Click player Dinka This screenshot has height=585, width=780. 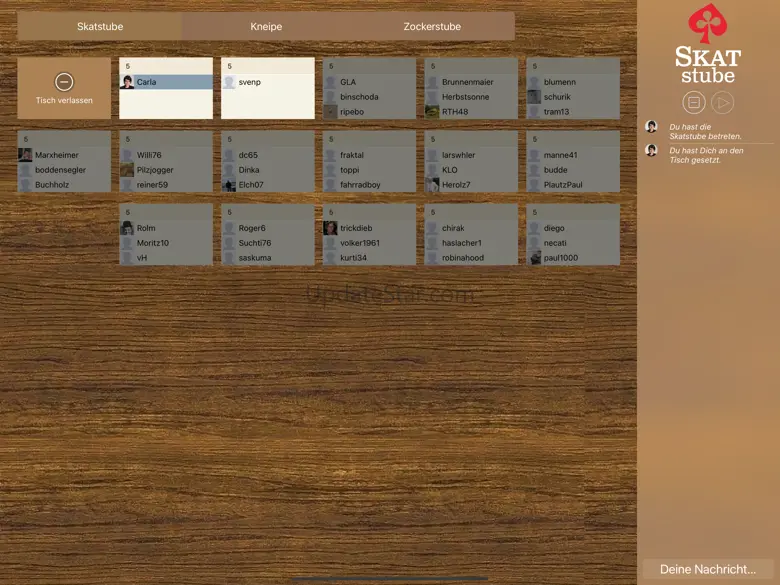coord(268,170)
